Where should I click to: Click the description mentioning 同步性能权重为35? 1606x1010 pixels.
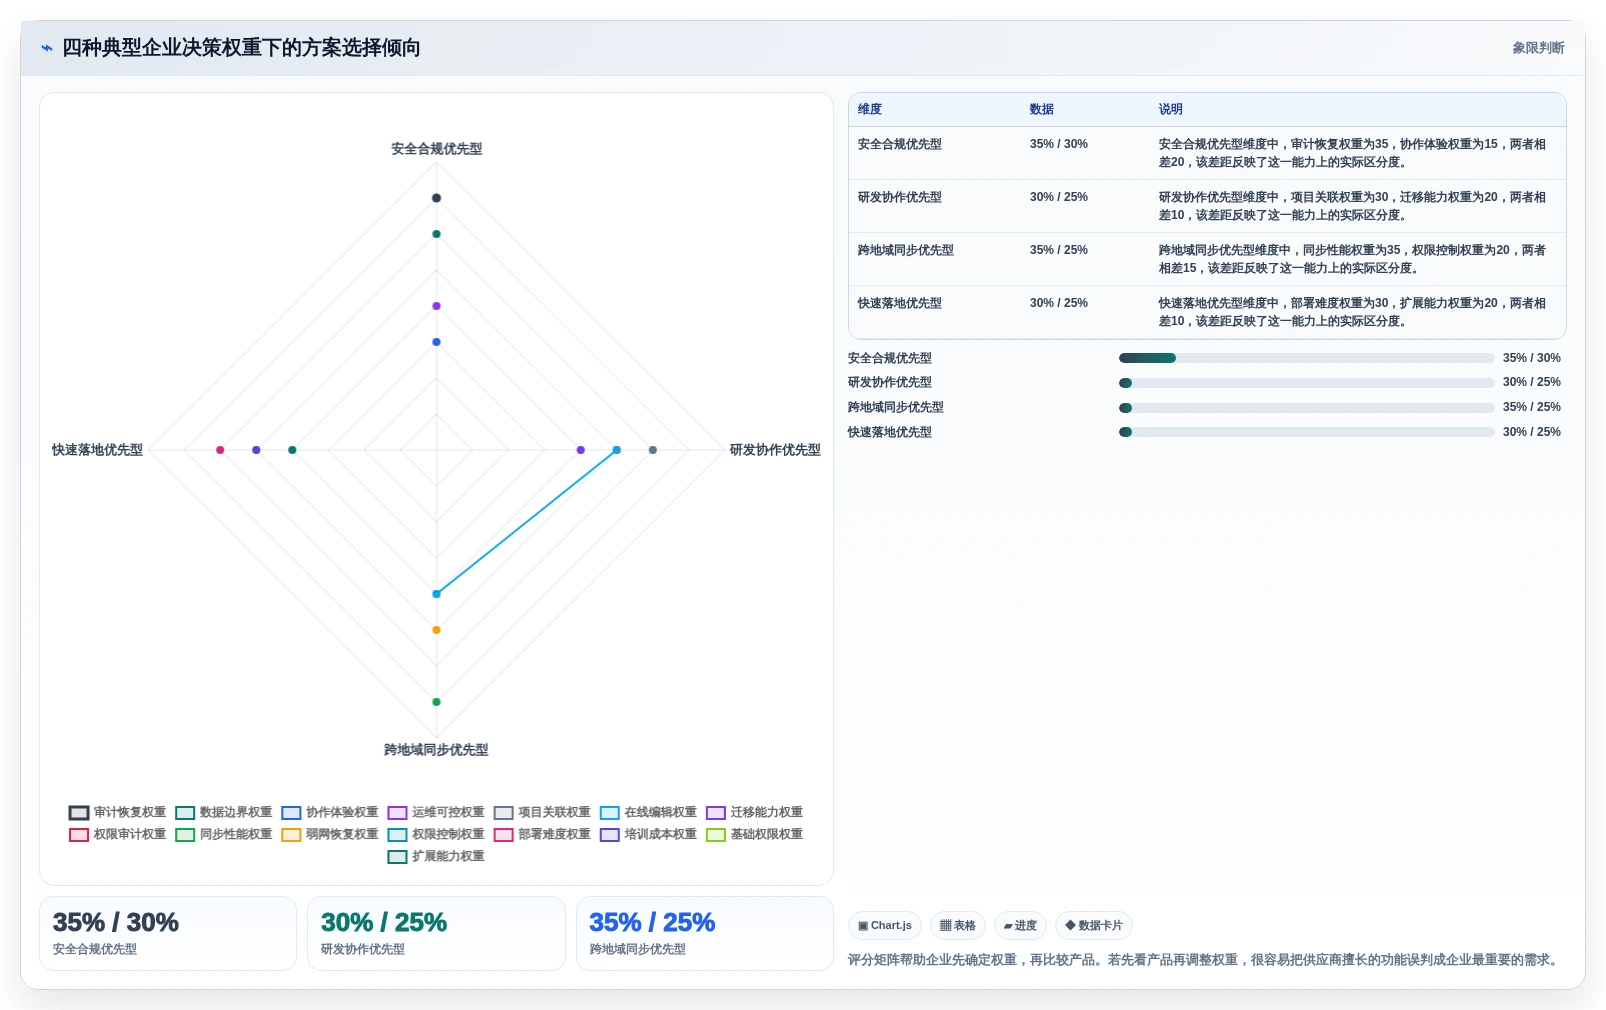point(1352,259)
